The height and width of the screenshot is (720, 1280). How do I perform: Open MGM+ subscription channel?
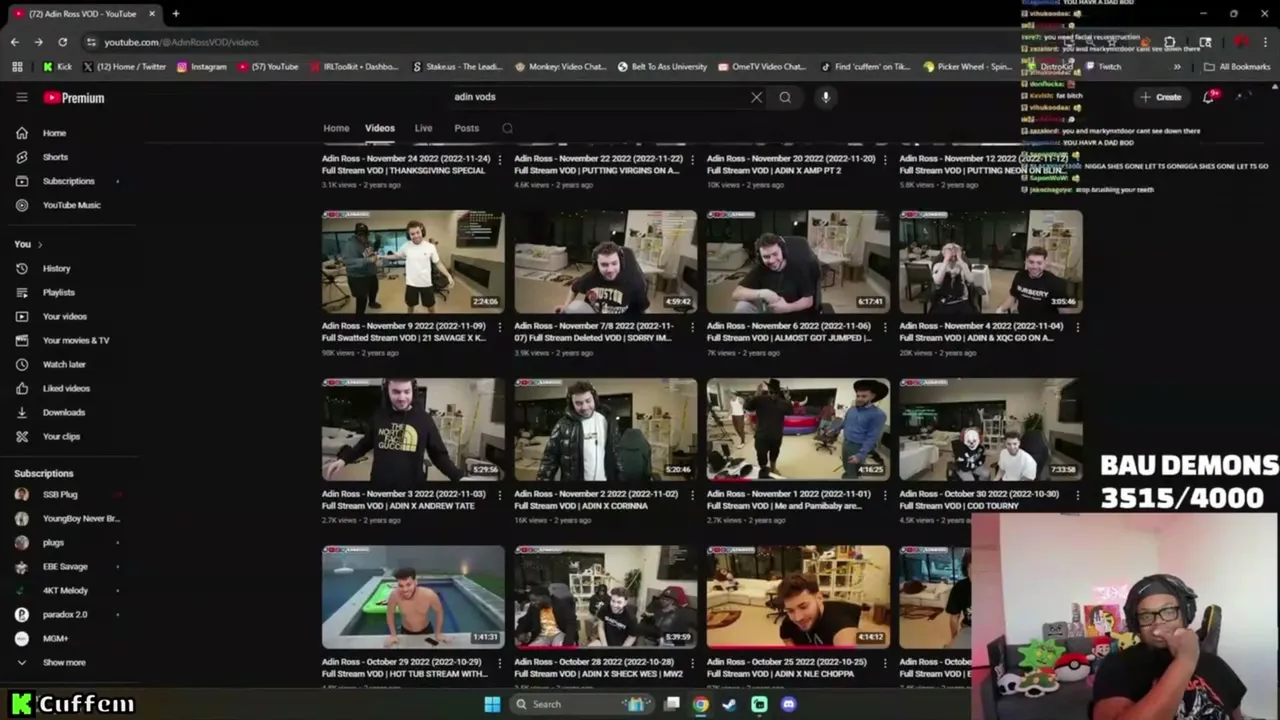[x=55, y=638]
